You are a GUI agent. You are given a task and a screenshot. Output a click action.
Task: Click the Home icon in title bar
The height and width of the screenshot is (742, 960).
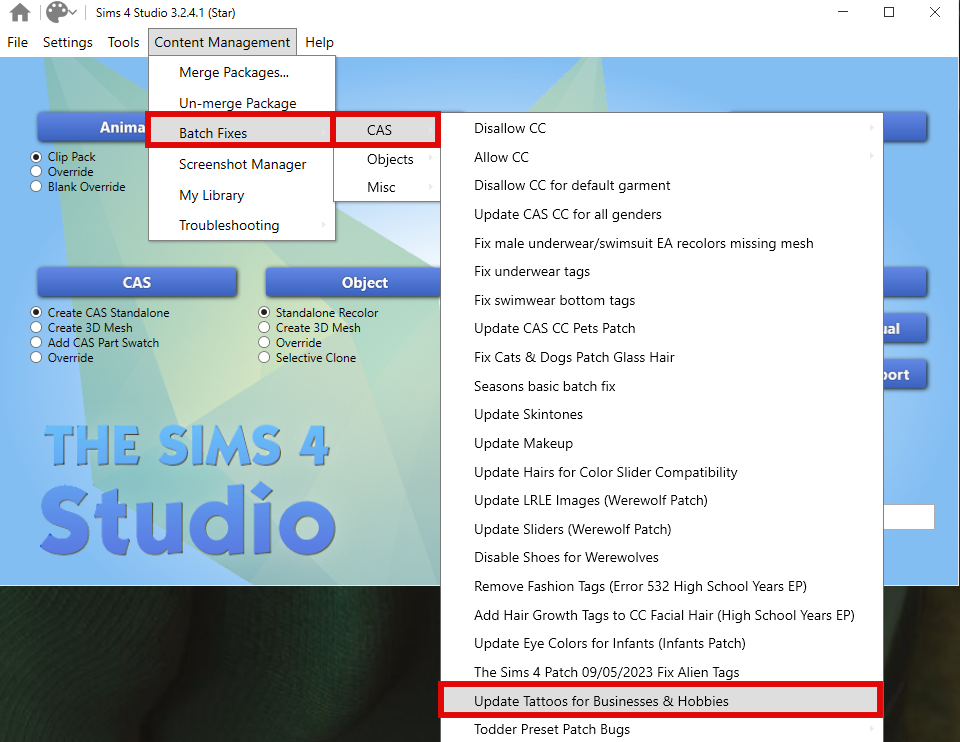(20, 12)
